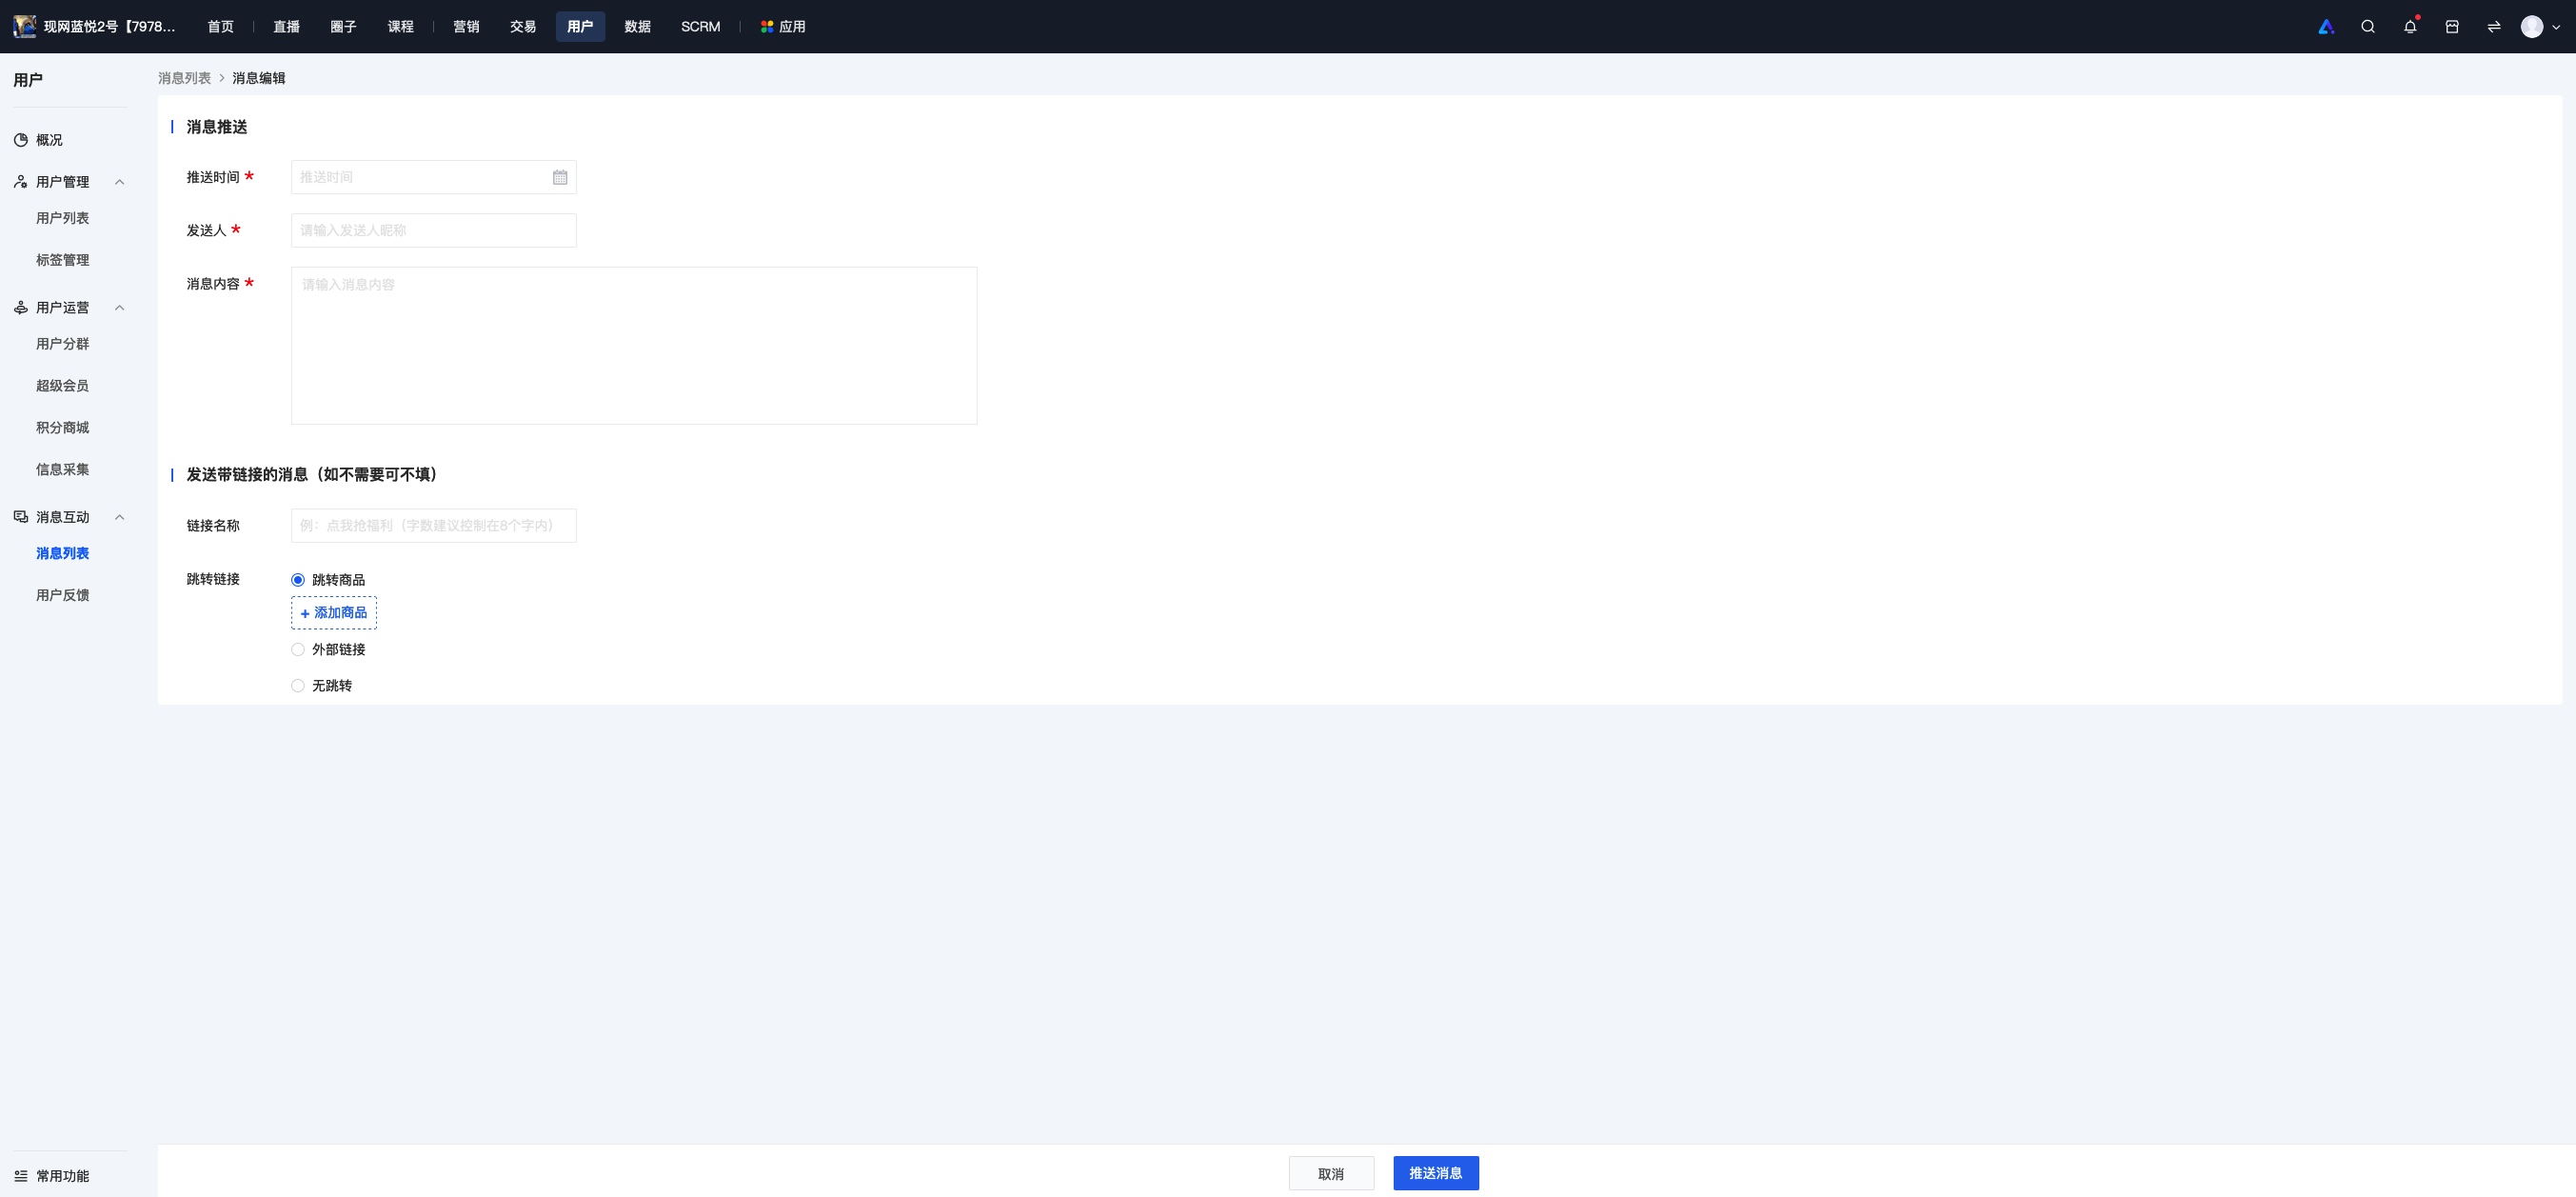Screen dimensions: 2576x1197
Task: Expand the account dropdown arrow beside avatar
Action: coord(2556,28)
